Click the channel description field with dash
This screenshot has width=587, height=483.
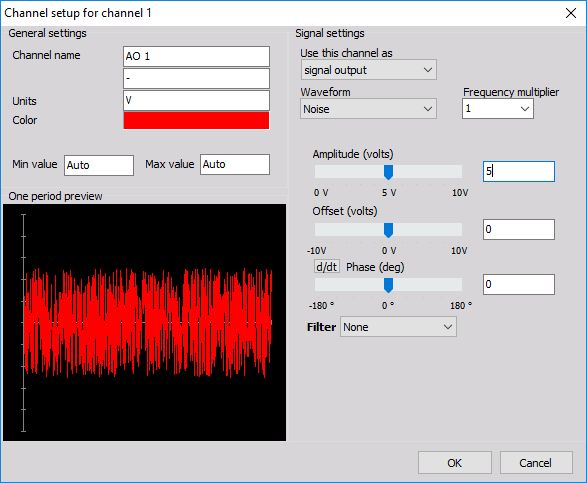tap(196, 78)
